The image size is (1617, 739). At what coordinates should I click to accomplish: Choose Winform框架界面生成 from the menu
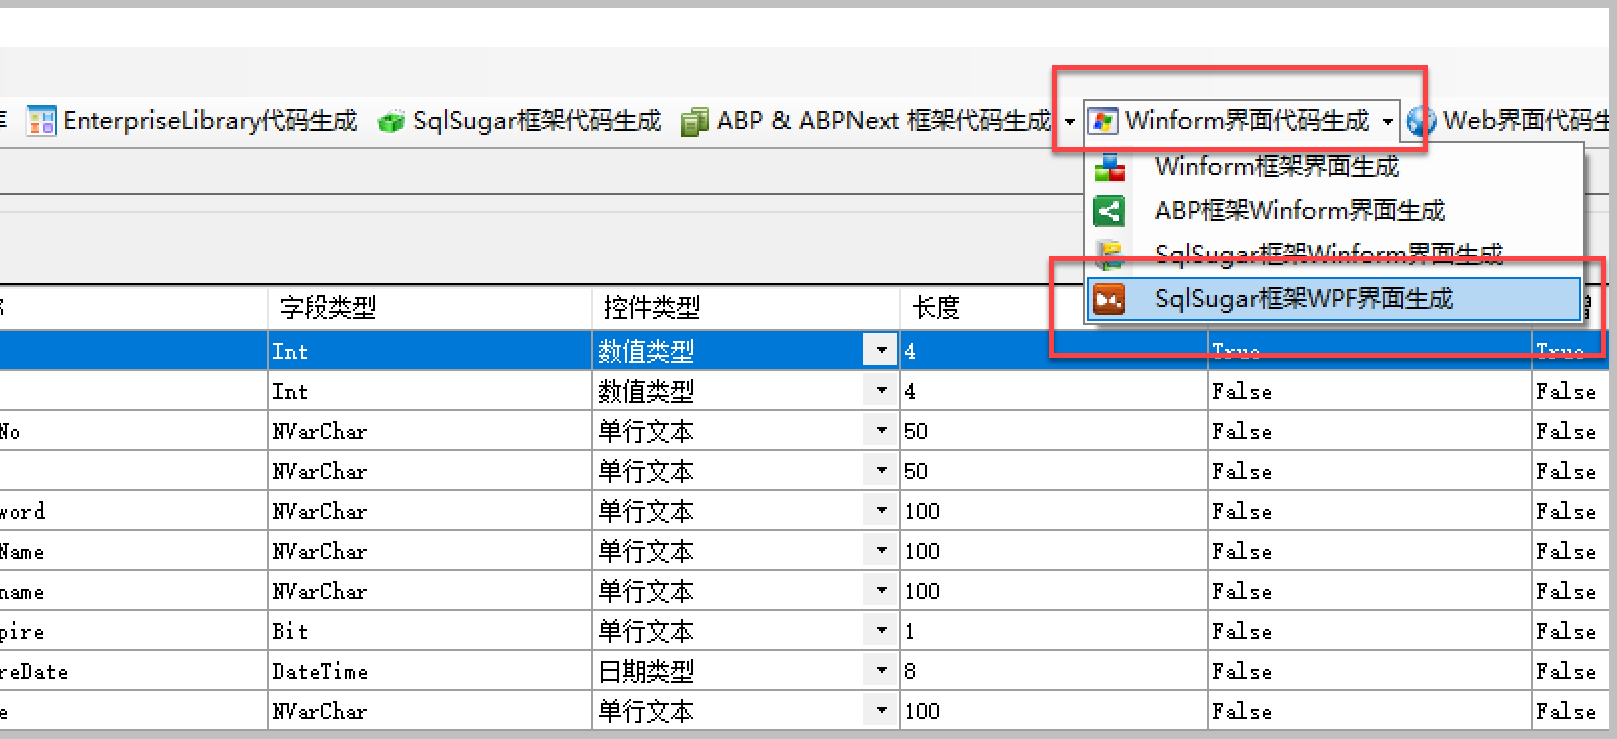[1335, 166]
